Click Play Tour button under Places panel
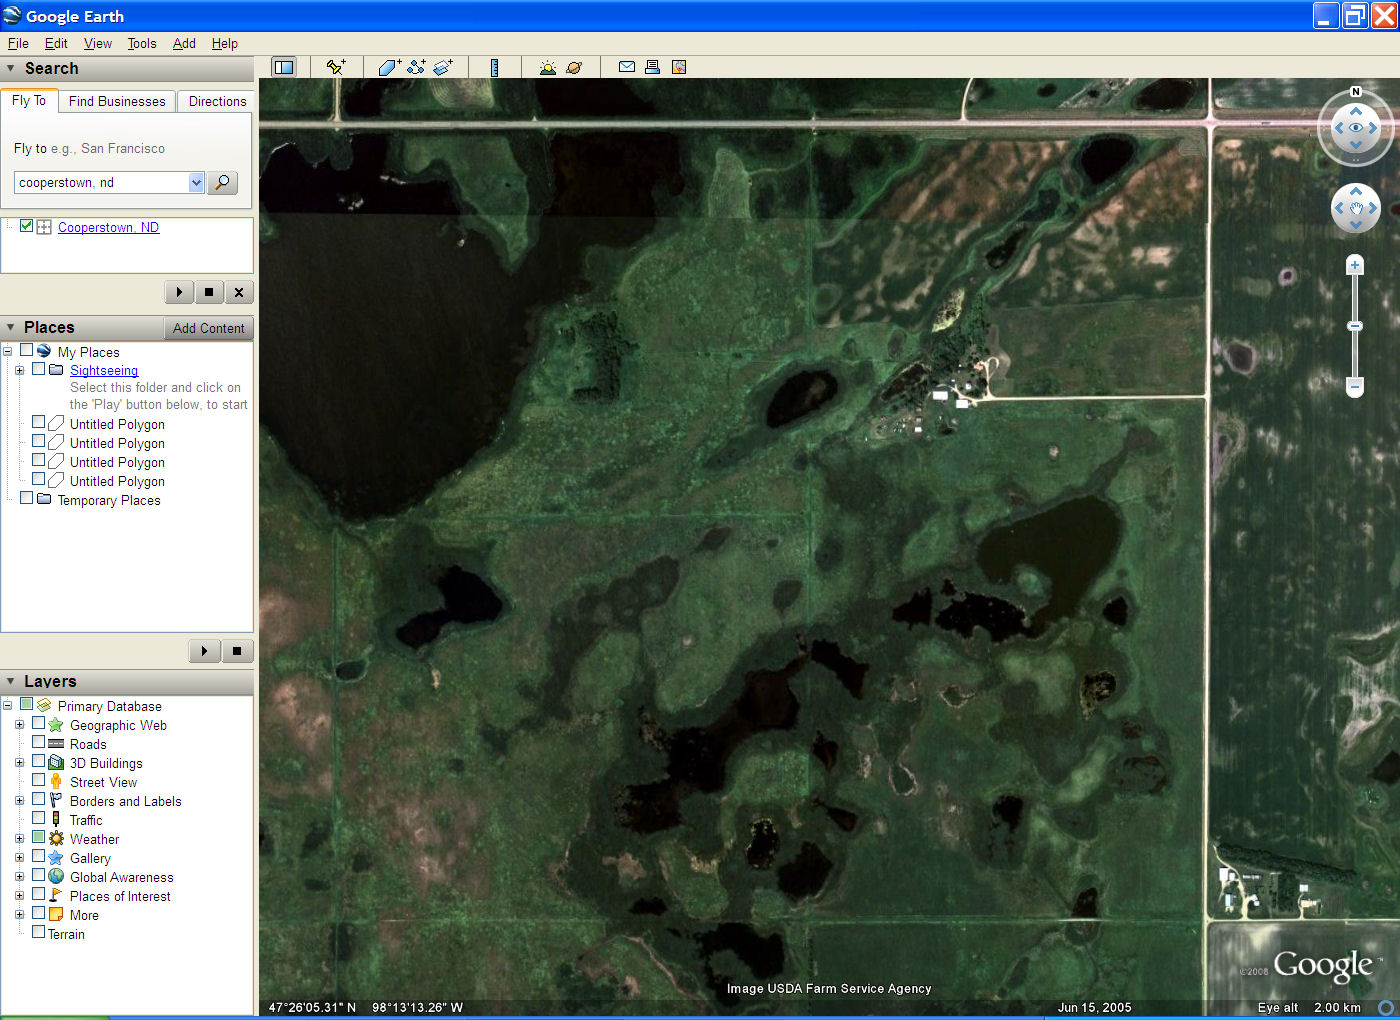This screenshot has height=1020, width=1400. (x=204, y=651)
